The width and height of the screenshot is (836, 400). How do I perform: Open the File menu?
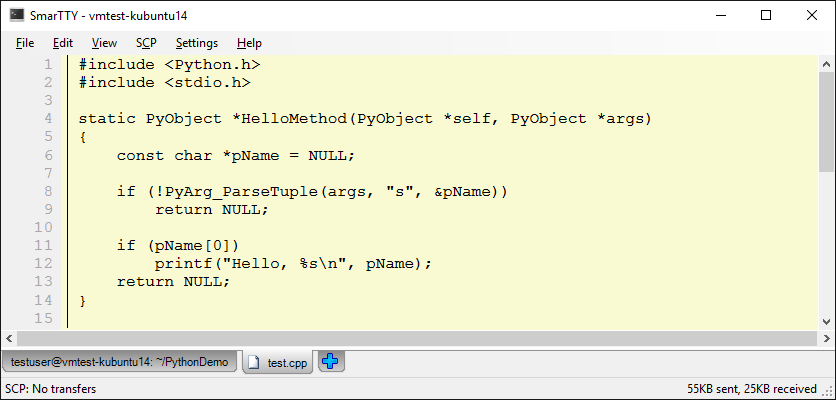click(x=25, y=43)
